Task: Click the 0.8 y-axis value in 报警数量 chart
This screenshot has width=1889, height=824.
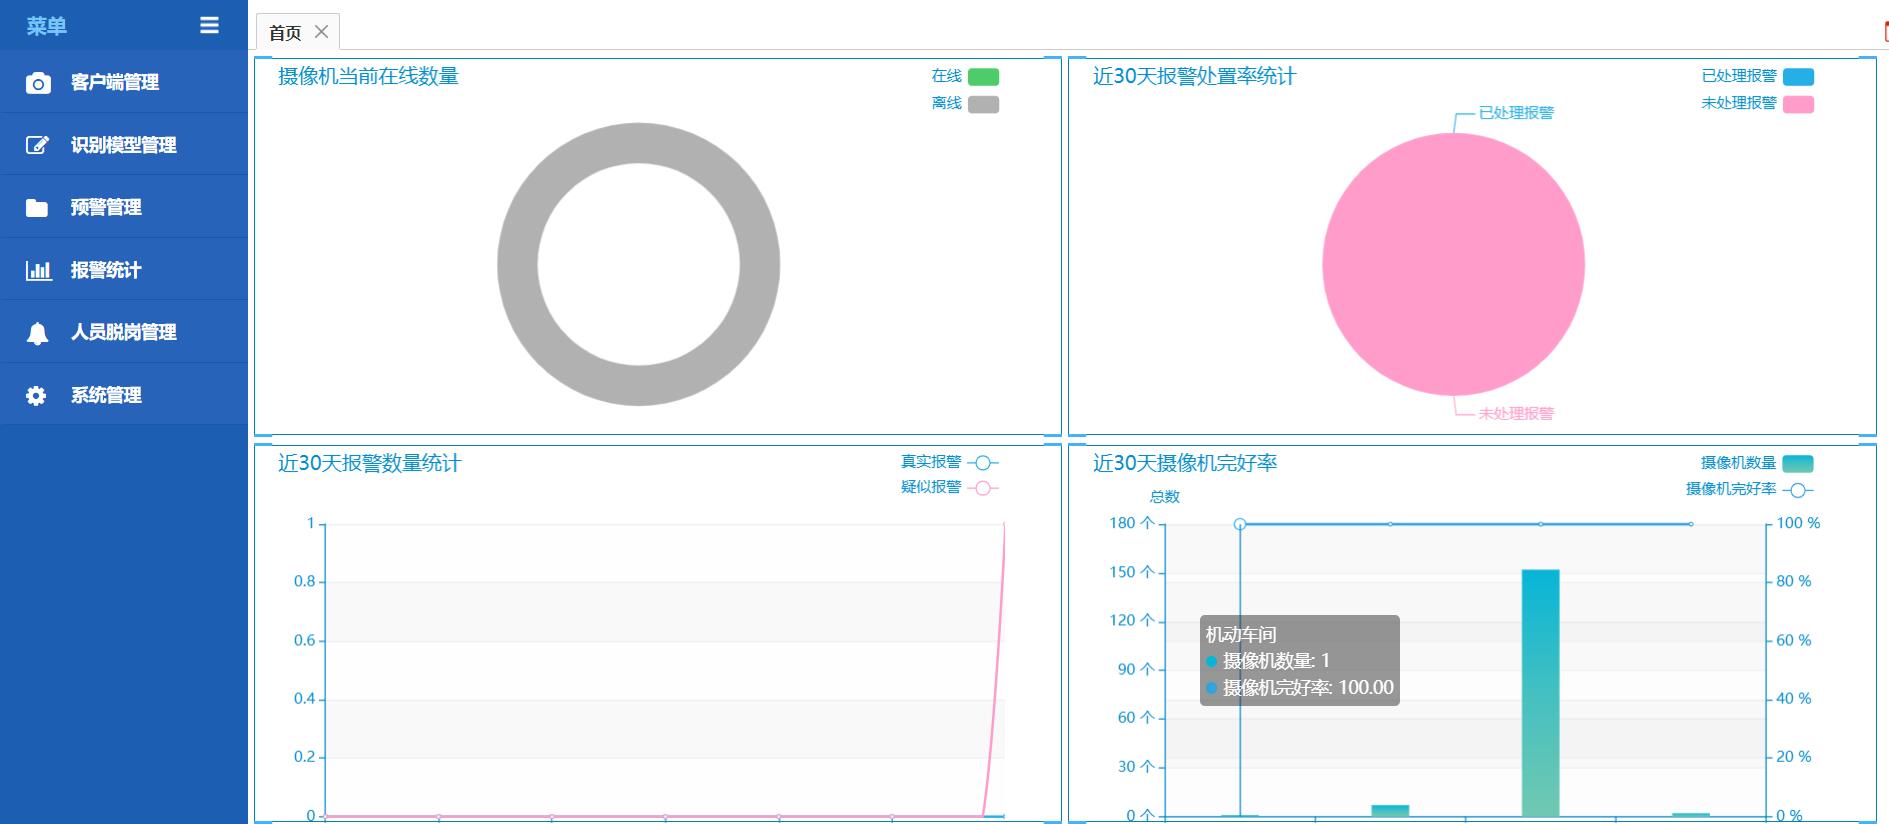Action: [305, 581]
